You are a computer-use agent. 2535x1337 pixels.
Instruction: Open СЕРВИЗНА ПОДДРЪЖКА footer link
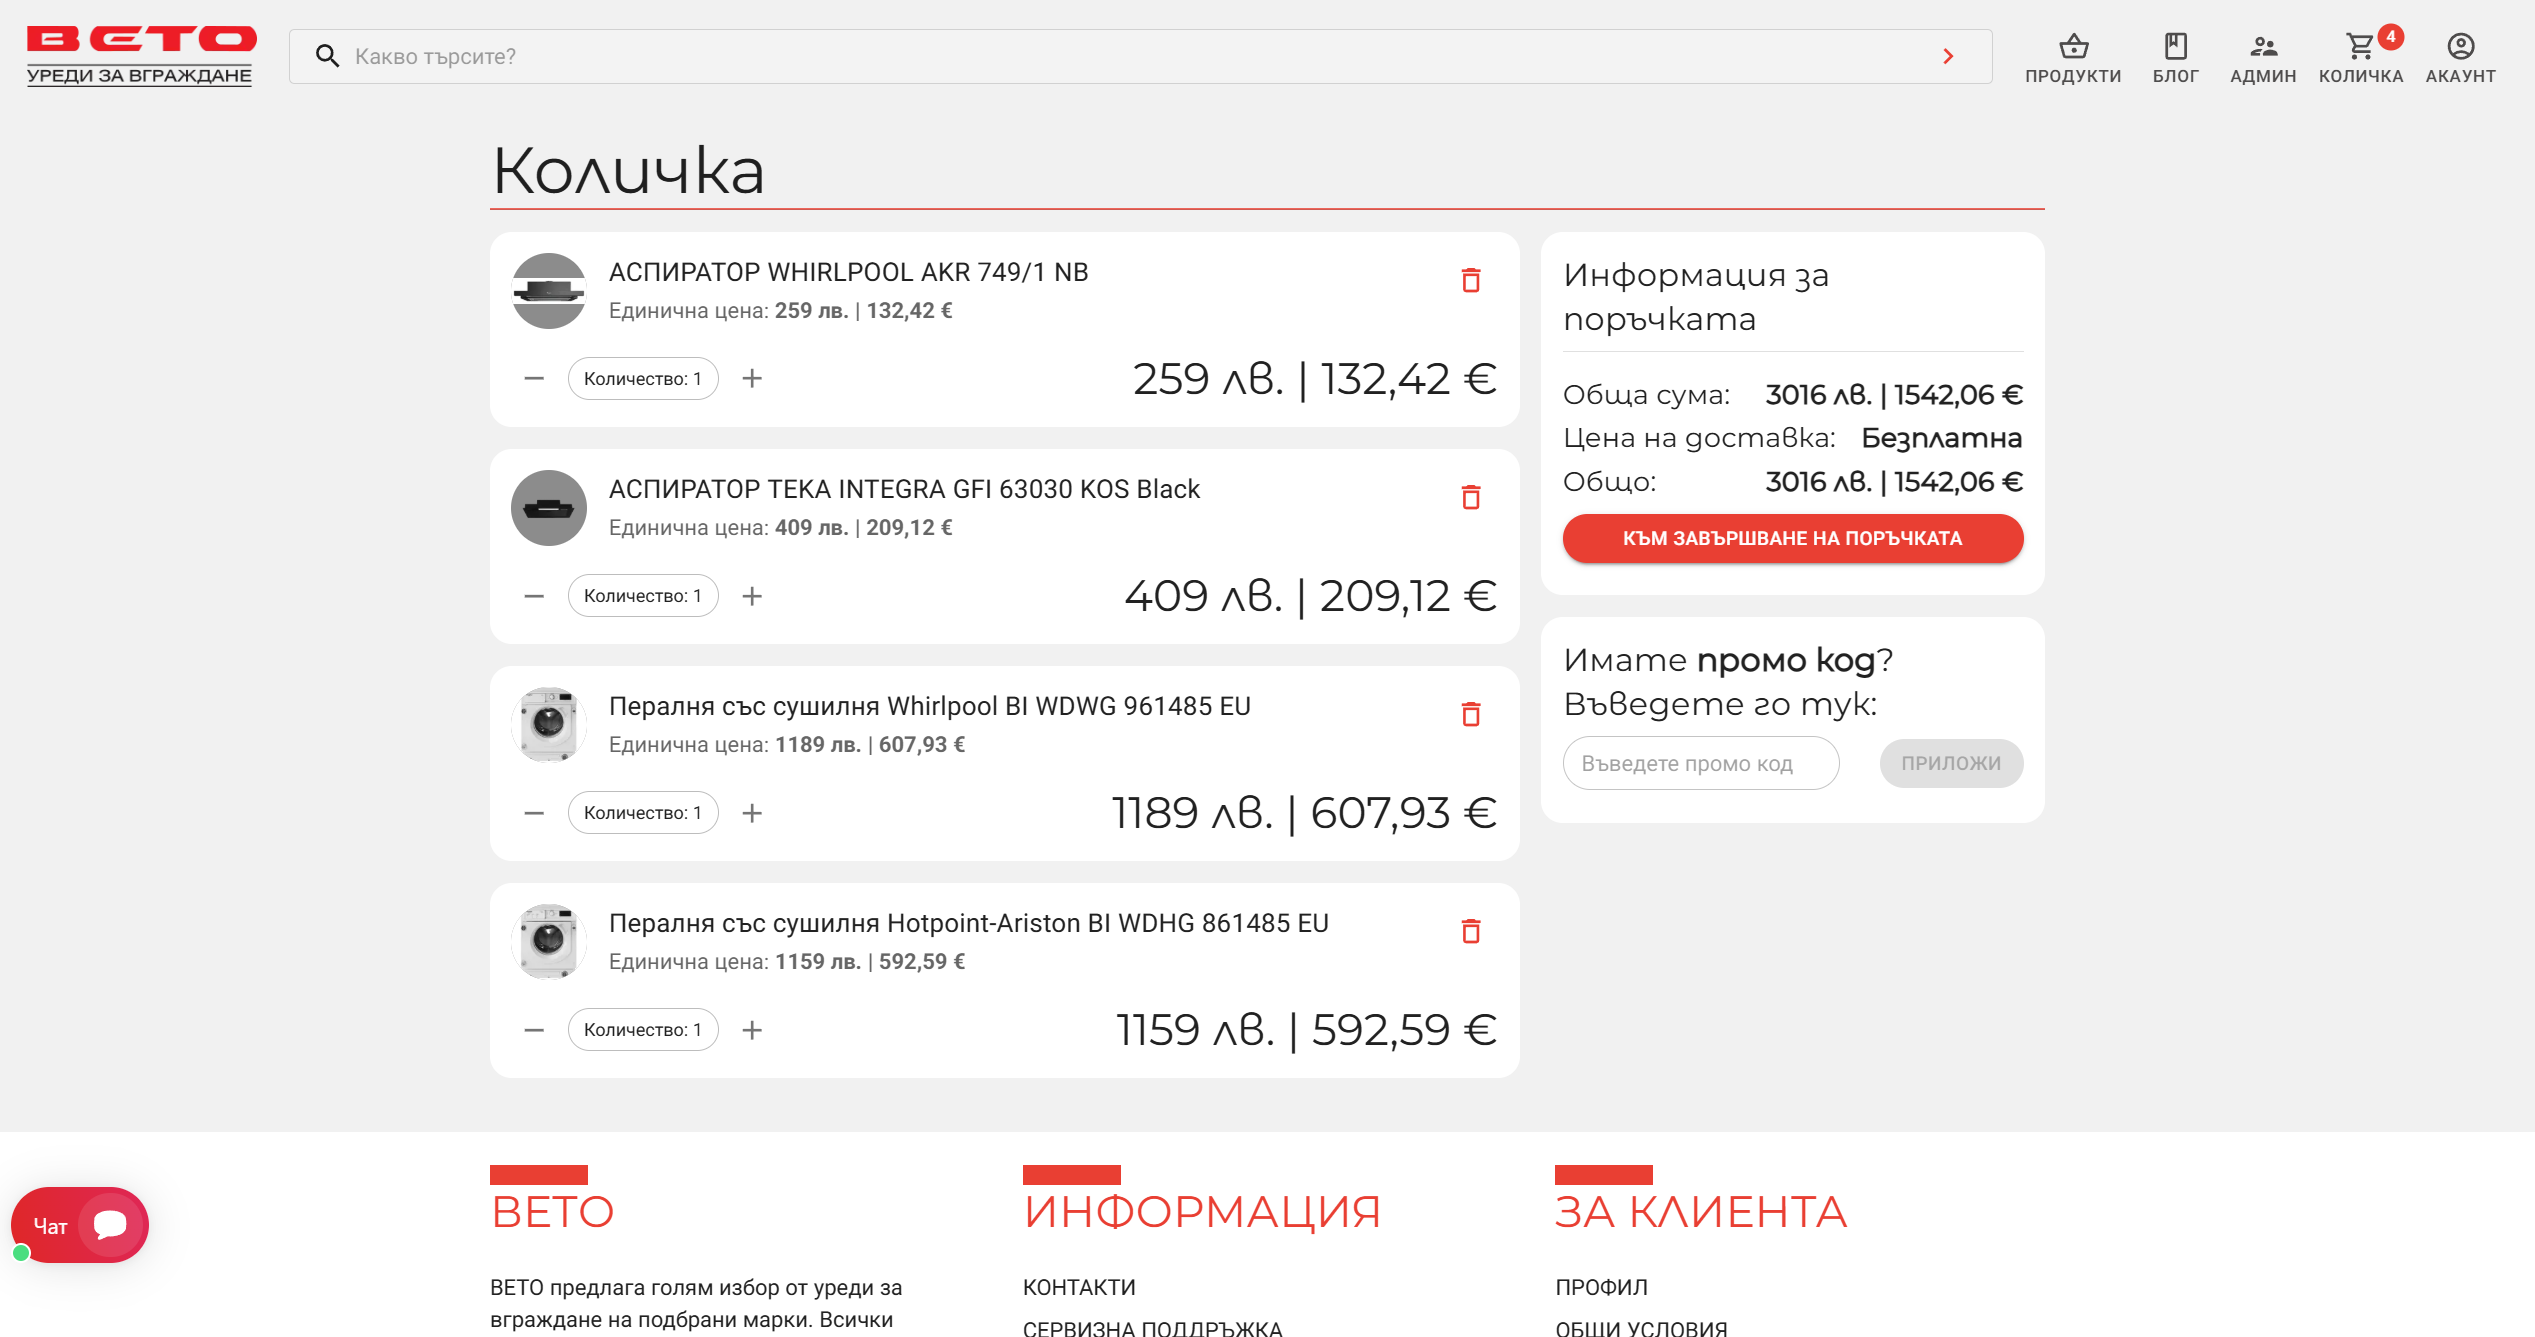pos(1152,1328)
